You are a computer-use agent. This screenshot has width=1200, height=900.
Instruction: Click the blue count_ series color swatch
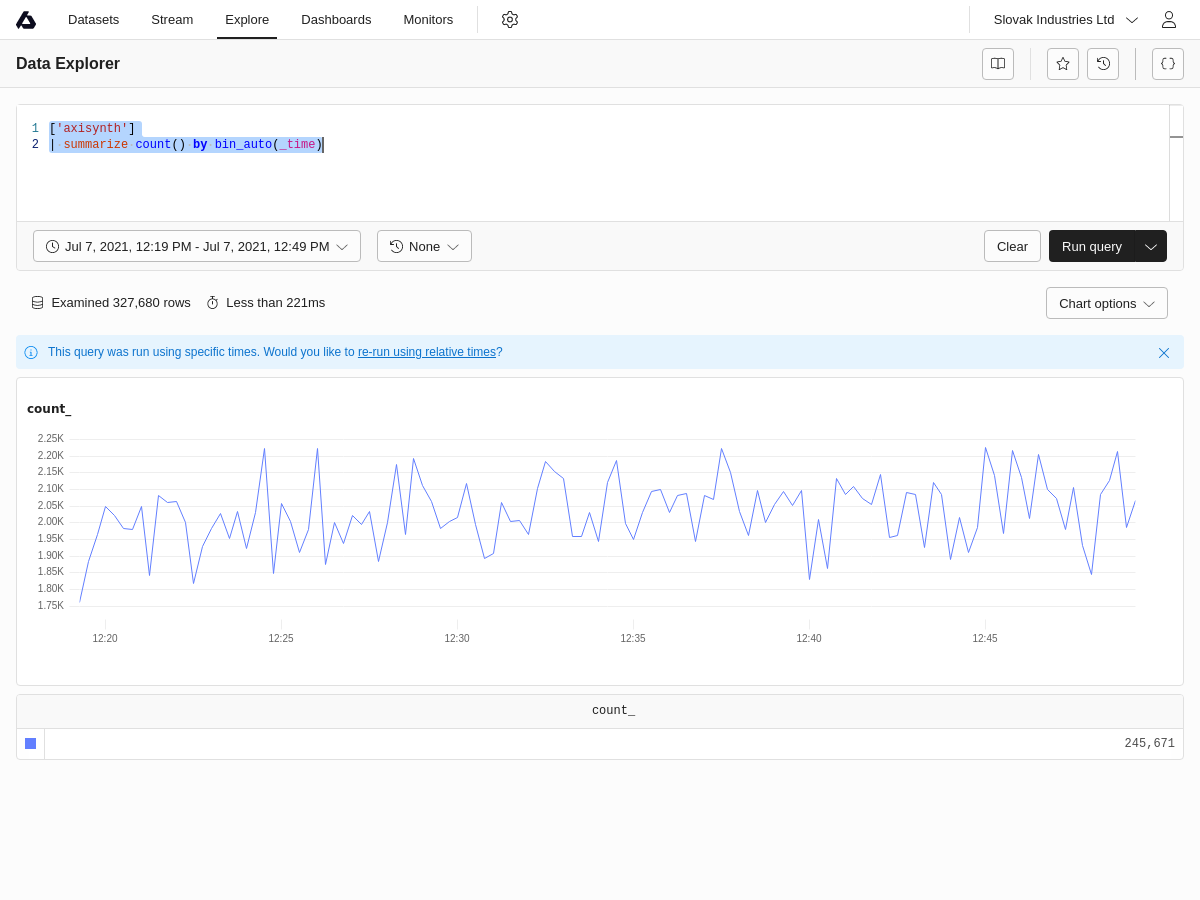coord(31,744)
